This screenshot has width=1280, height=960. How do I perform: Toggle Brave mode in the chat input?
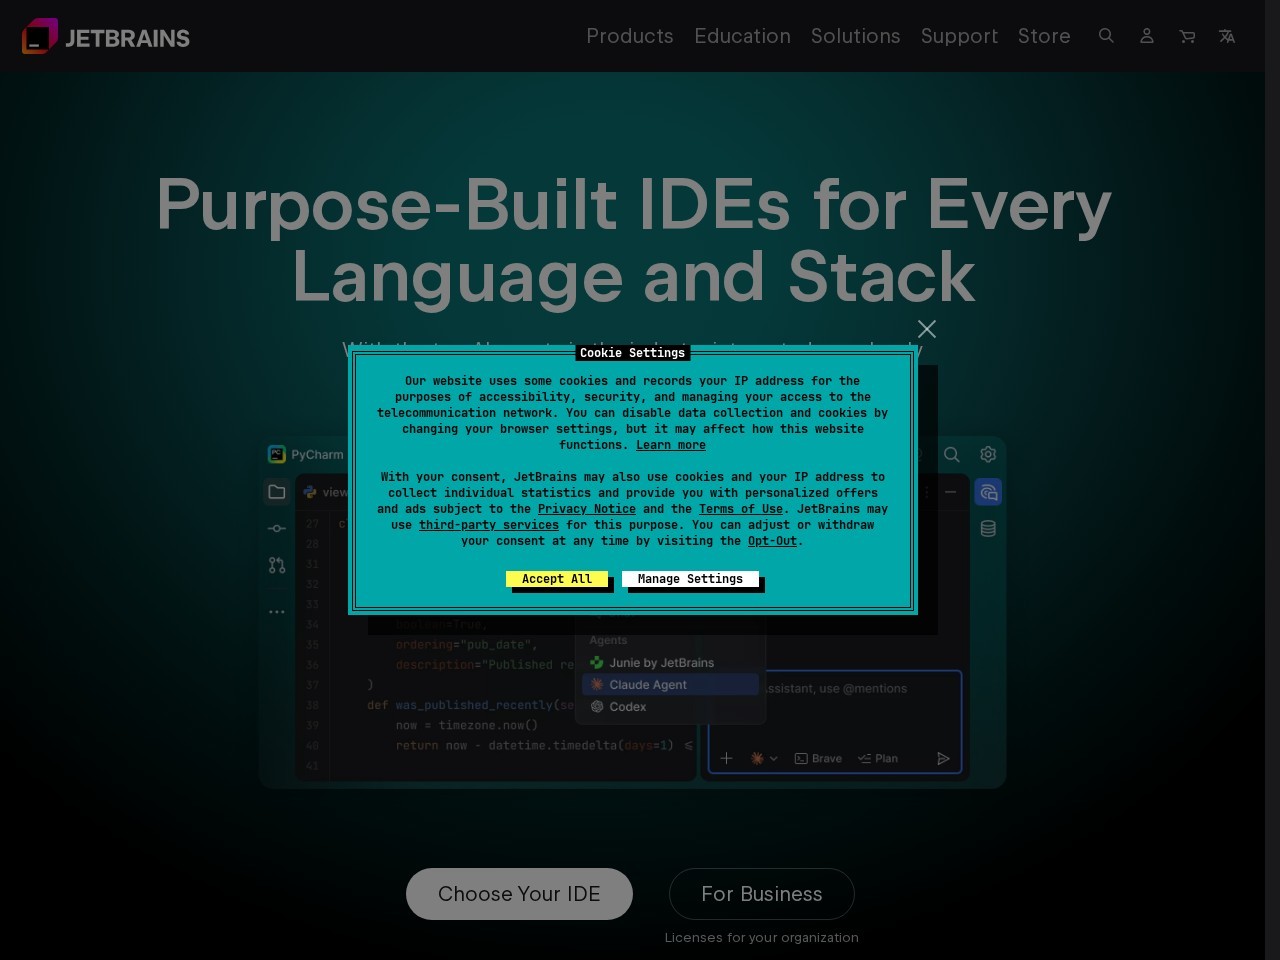tap(818, 758)
